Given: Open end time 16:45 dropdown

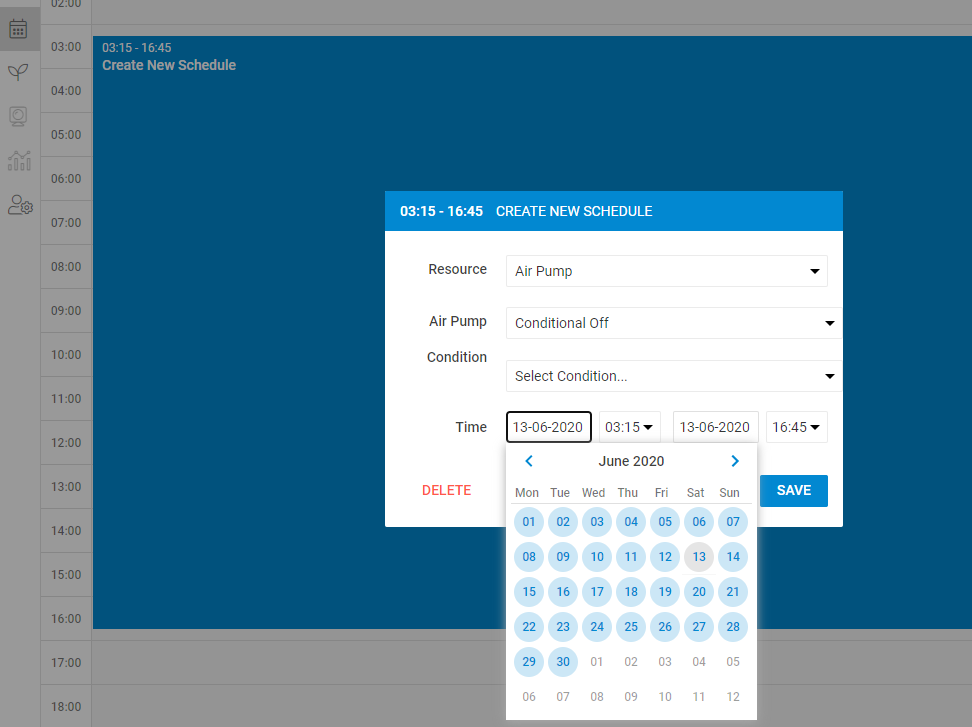Looking at the screenshot, I should point(796,427).
